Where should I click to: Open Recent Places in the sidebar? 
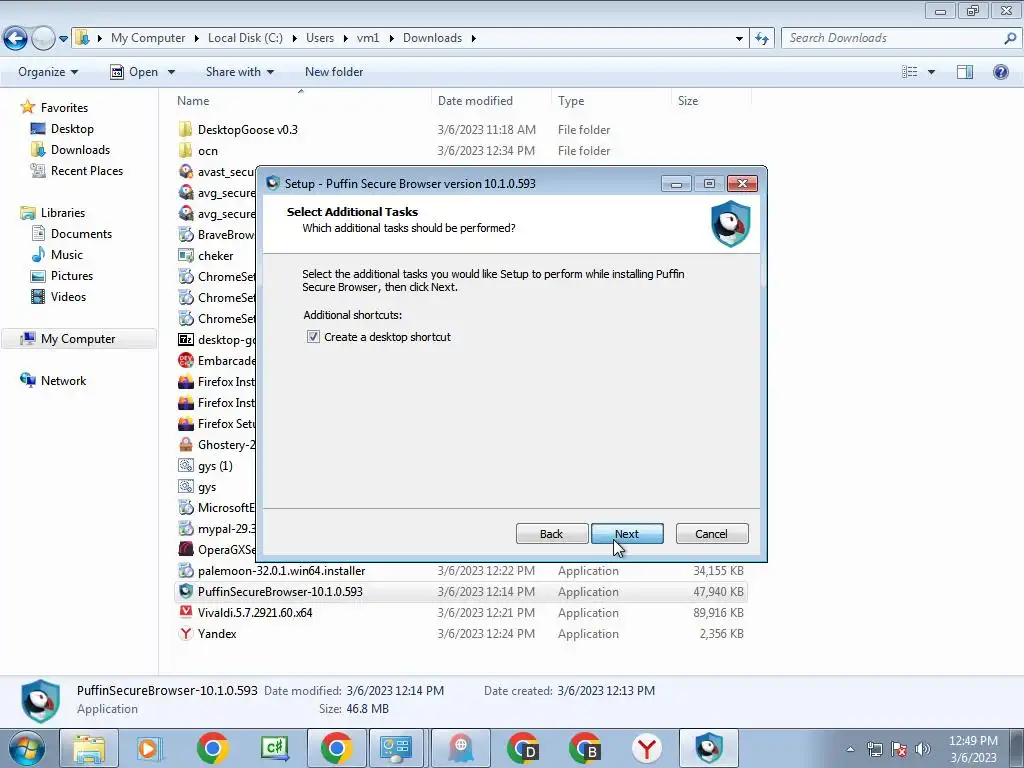[87, 170]
